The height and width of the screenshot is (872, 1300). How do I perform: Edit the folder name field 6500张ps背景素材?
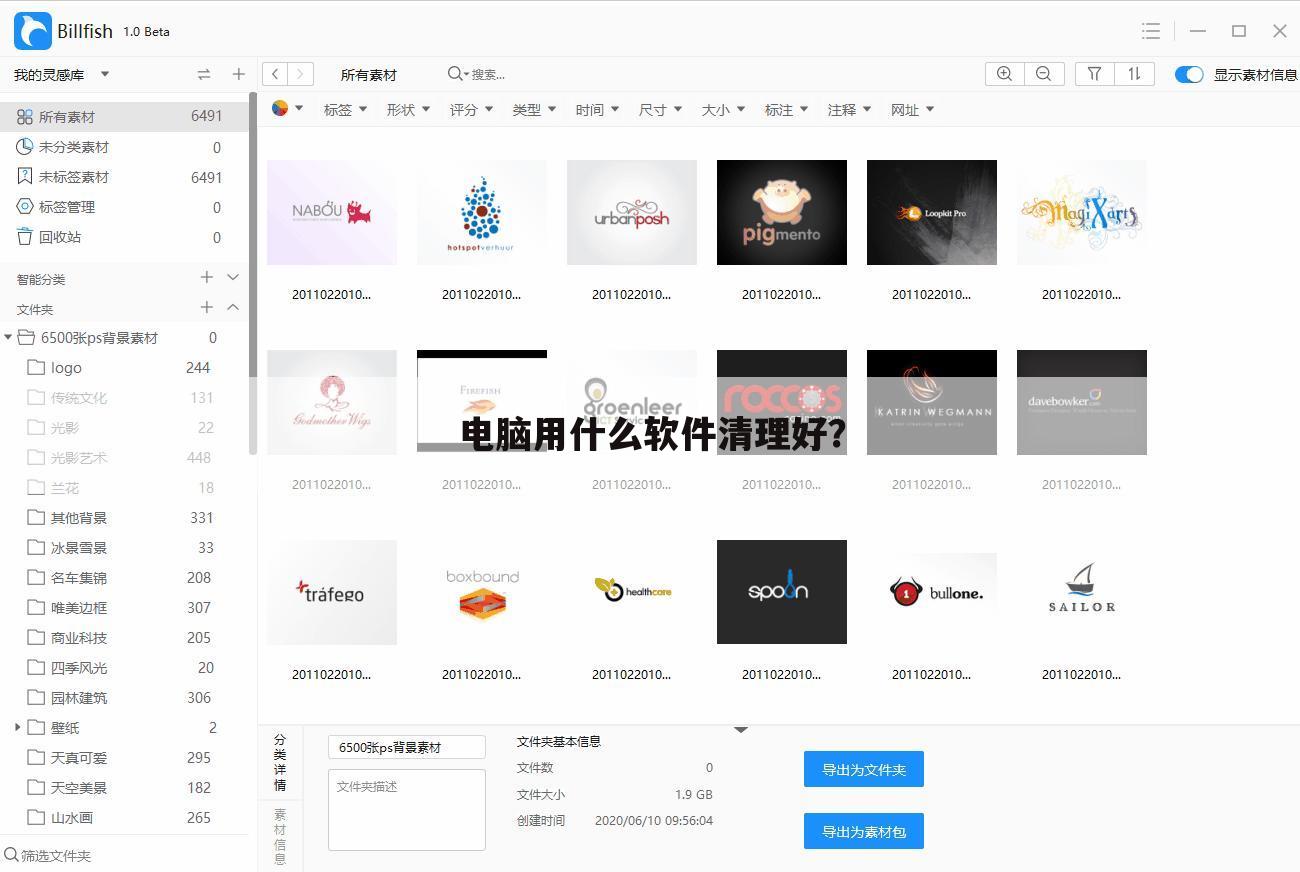point(407,747)
